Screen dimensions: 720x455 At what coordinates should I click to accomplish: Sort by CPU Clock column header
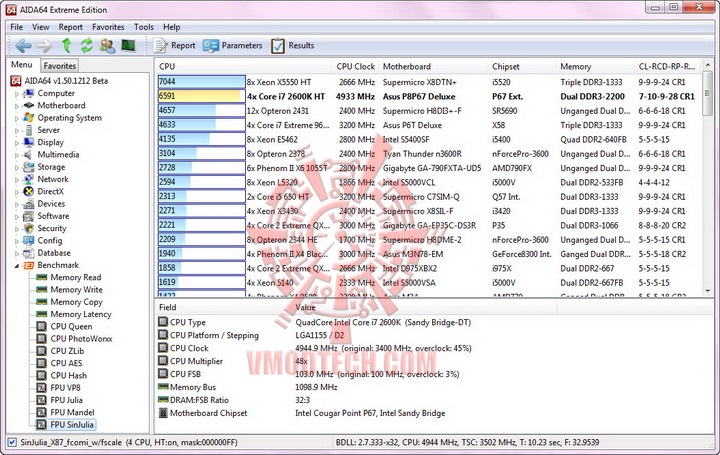click(355, 67)
